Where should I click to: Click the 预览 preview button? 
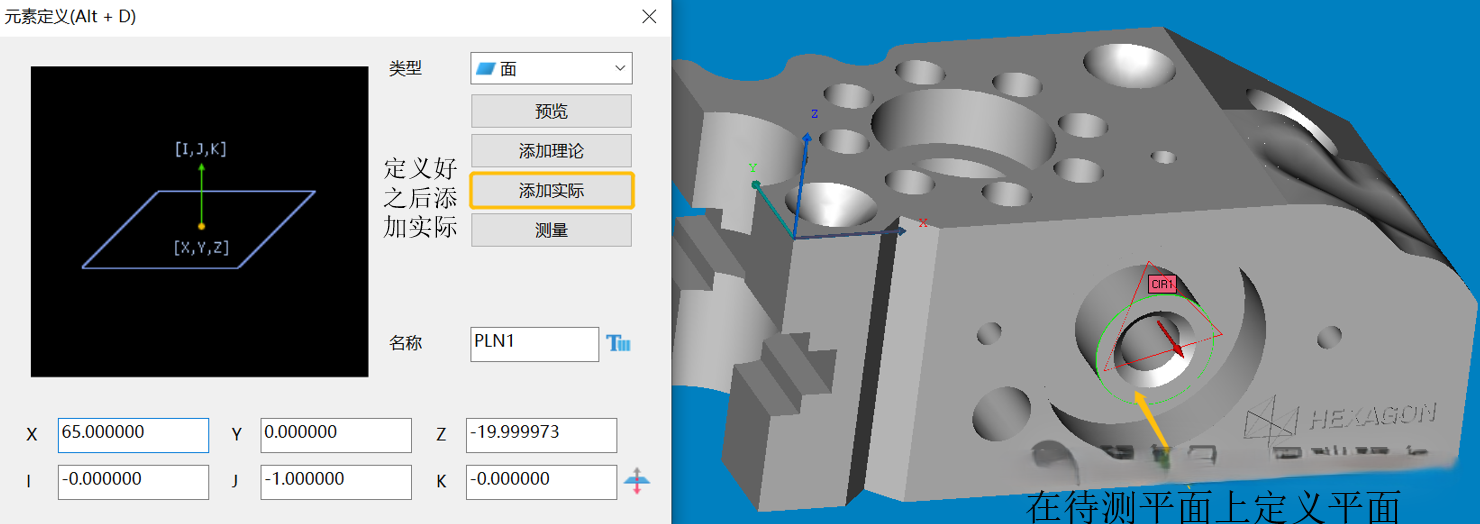551,111
